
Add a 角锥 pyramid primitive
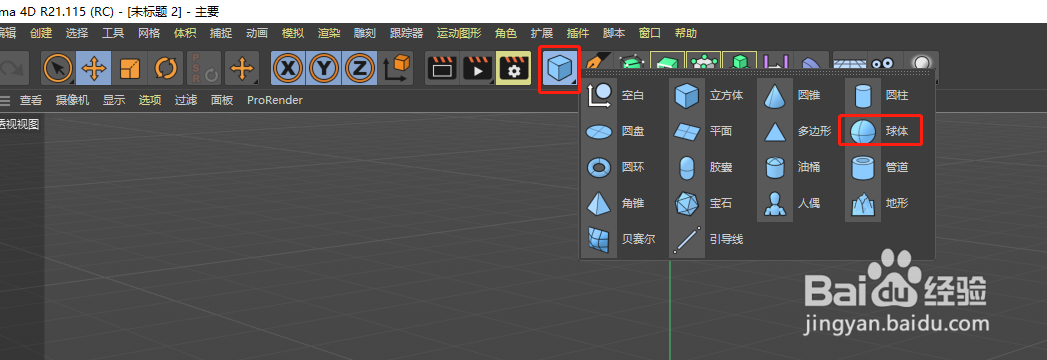point(616,204)
